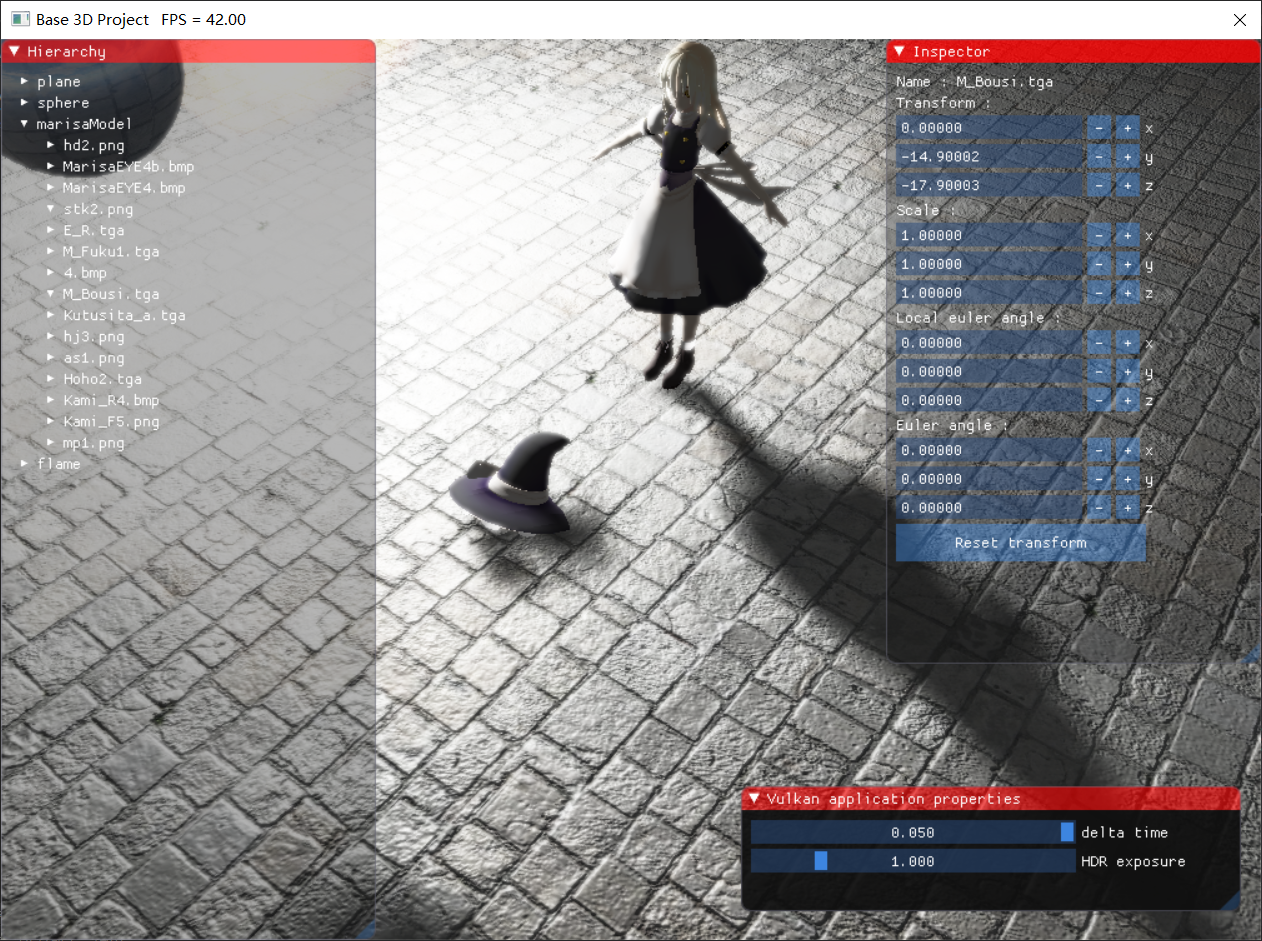Click the Transform z field showing -17.90003
1262x941 pixels.
tap(988, 186)
